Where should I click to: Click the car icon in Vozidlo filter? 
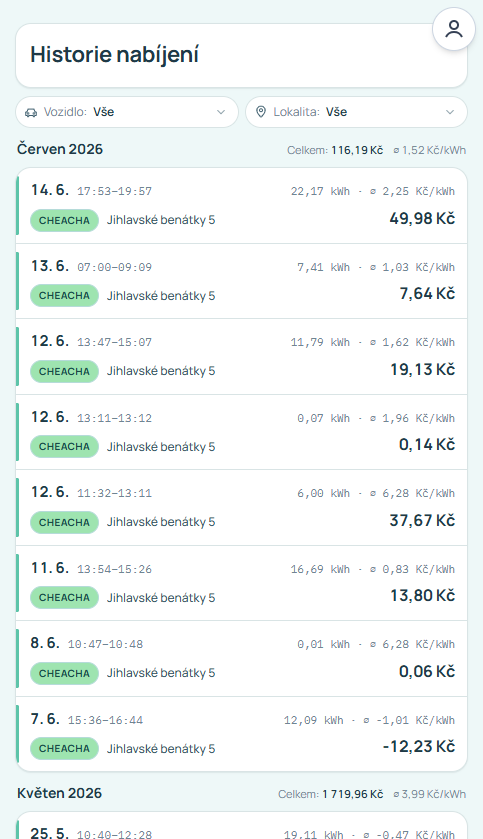click(x=31, y=112)
